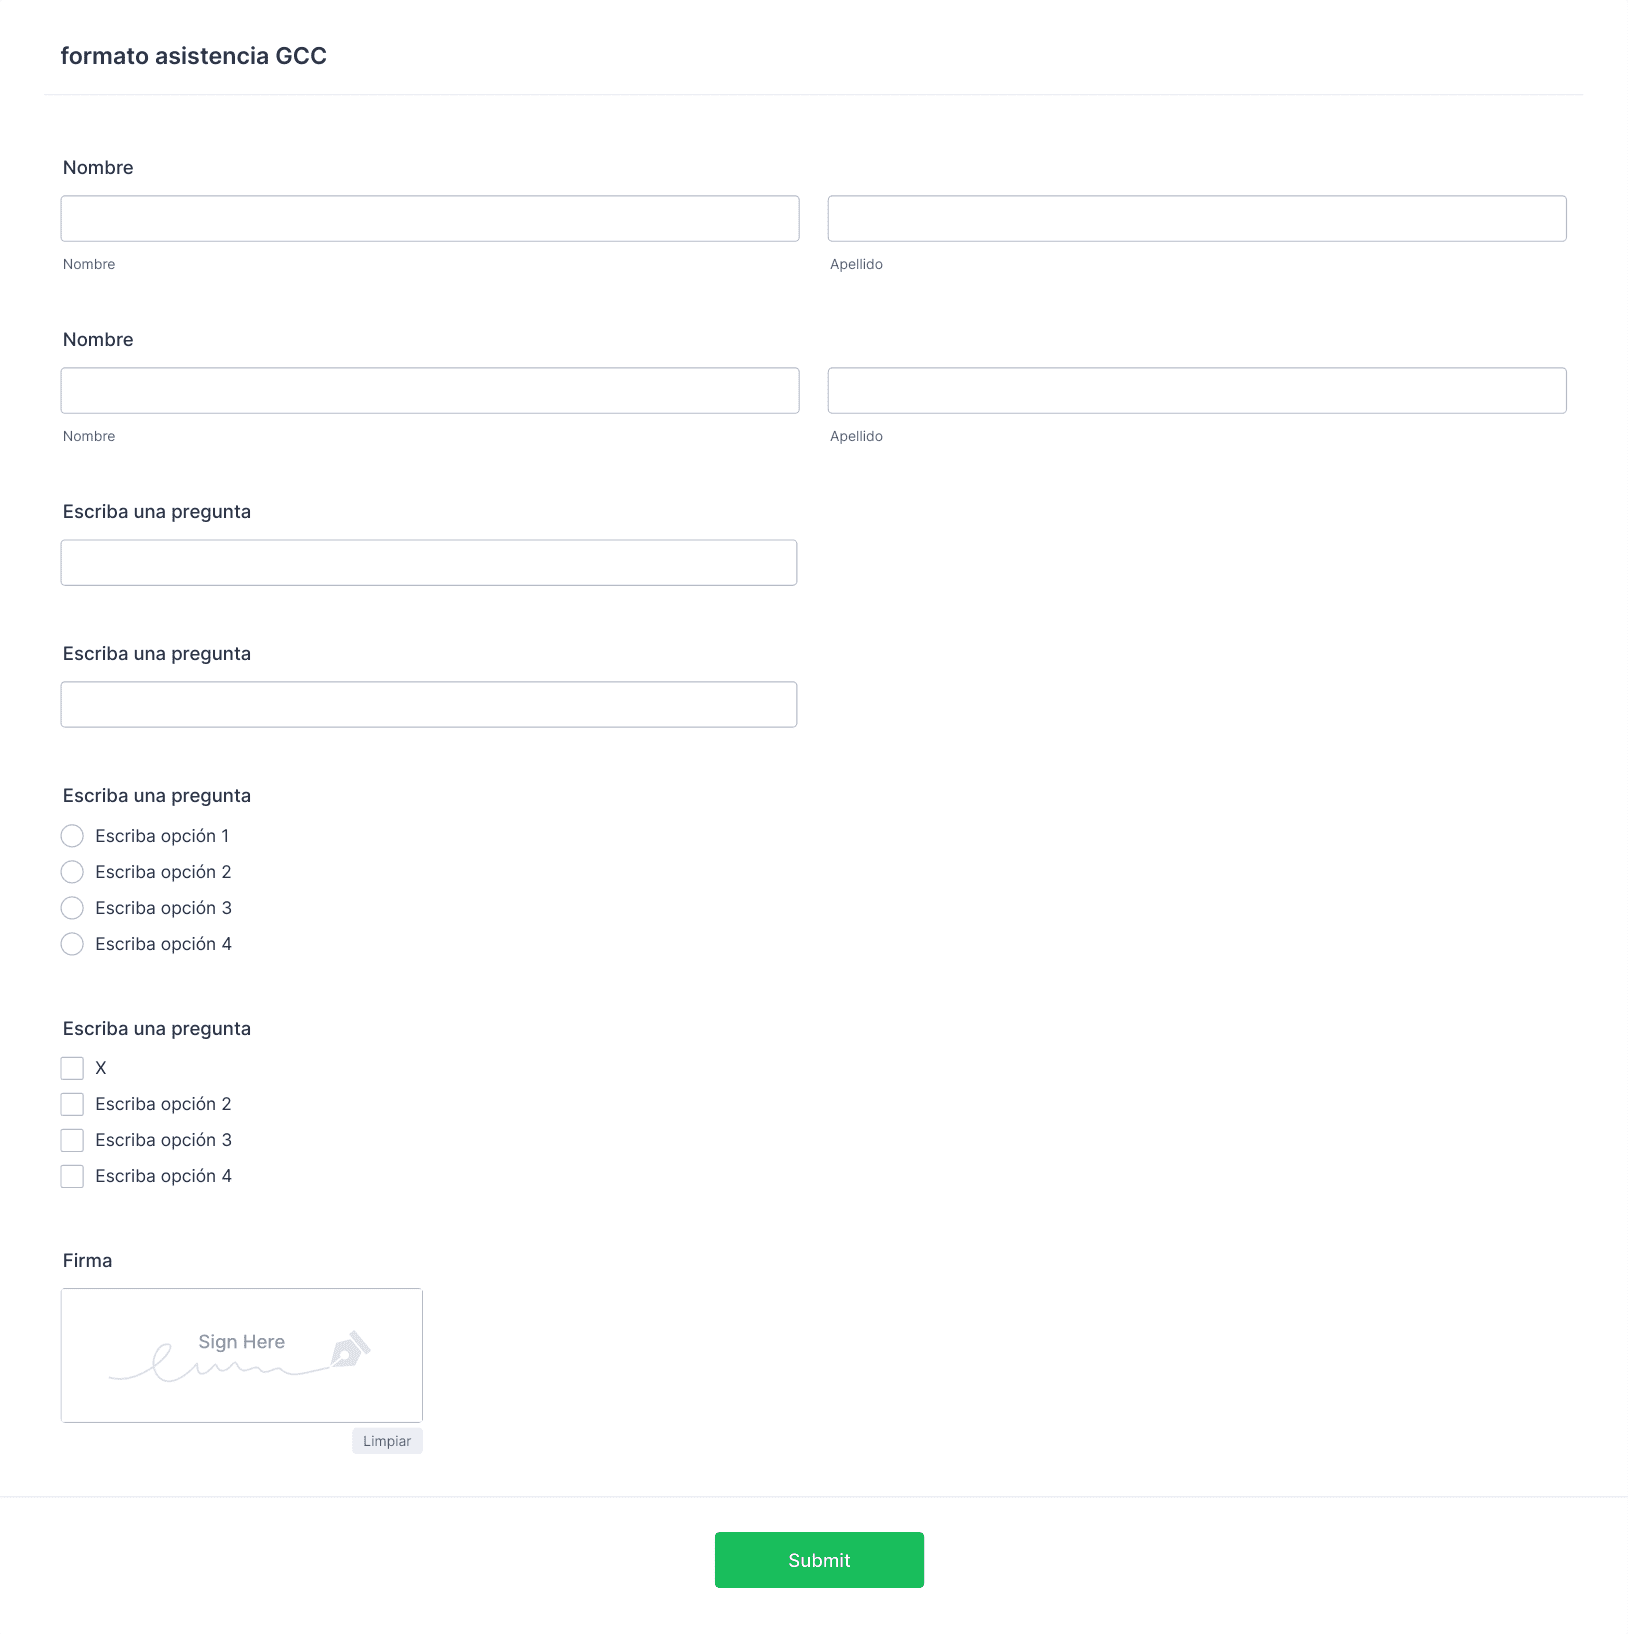Tick checkbox Escriba opción 2

click(72, 1104)
